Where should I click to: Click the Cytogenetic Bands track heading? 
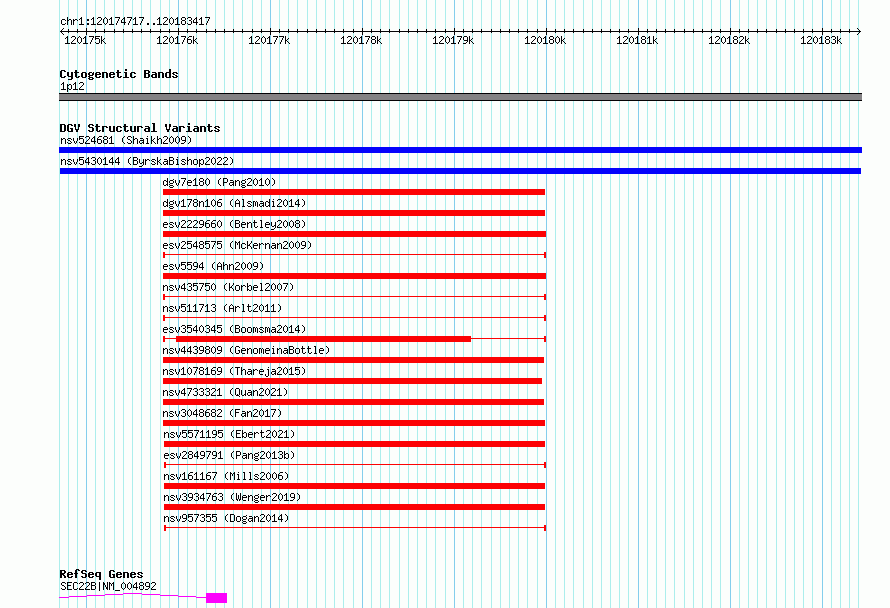tap(119, 74)
